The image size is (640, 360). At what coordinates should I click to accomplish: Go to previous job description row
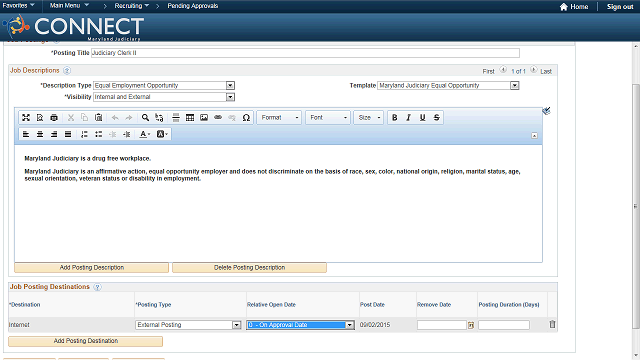point(503,70)
